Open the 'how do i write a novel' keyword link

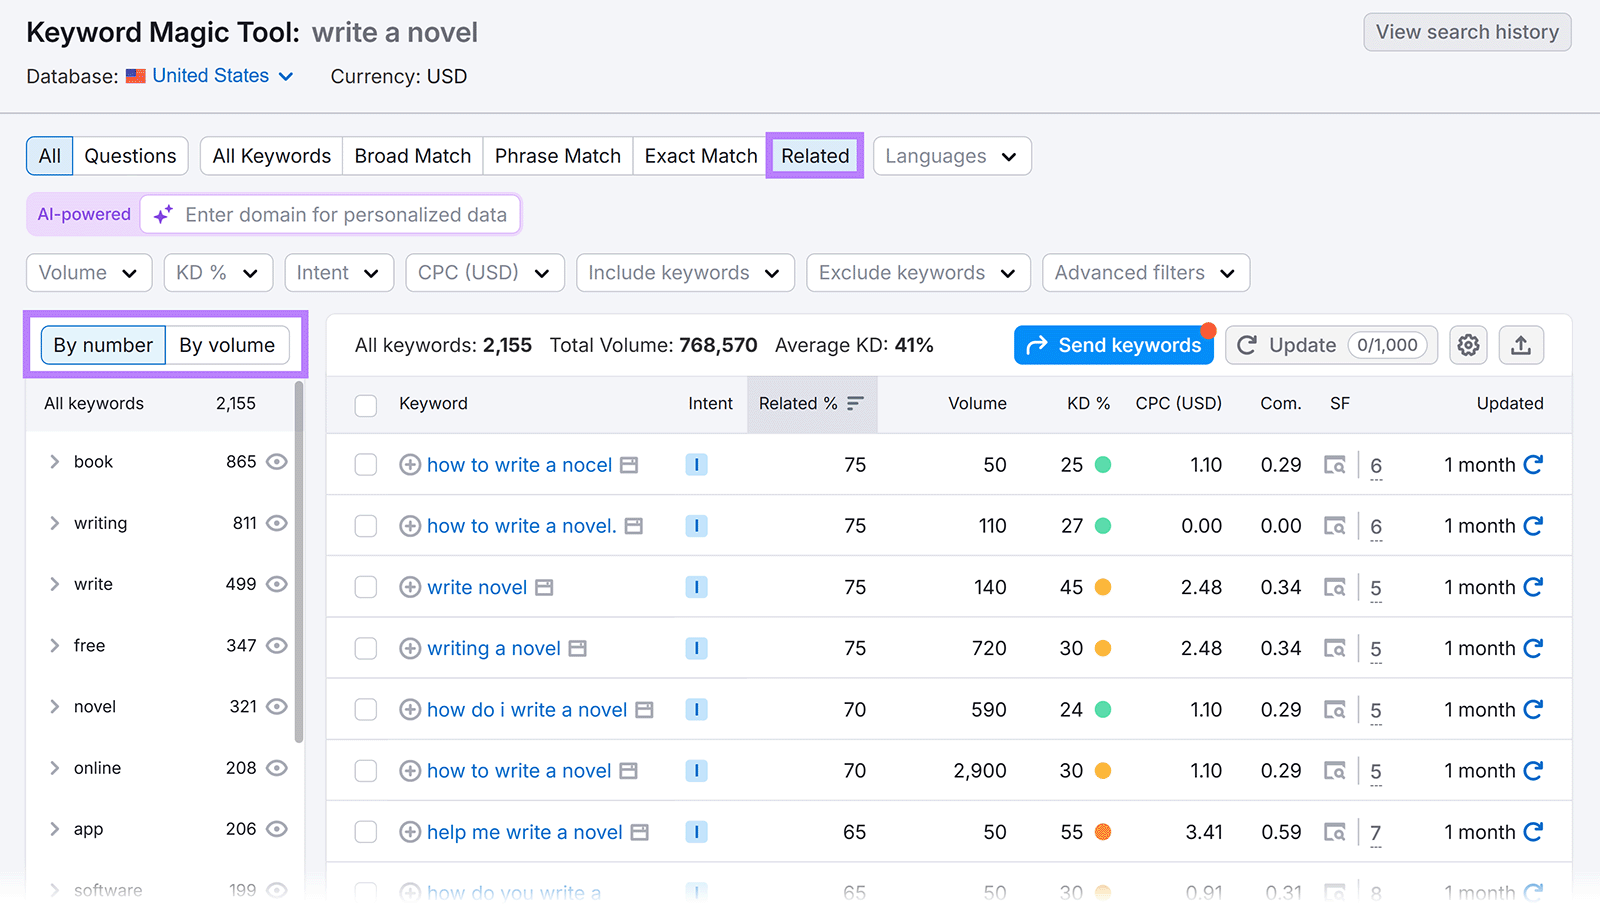(x=527, y=709)
